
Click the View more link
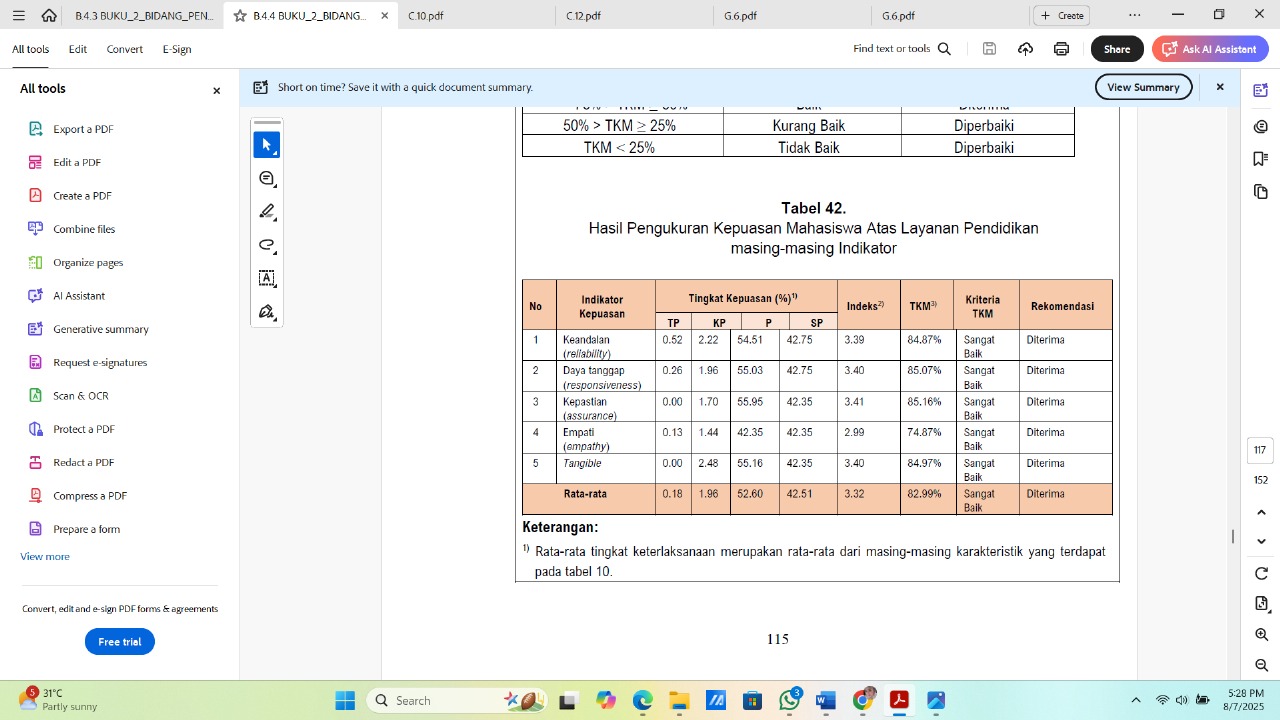[x=45, y=556]
